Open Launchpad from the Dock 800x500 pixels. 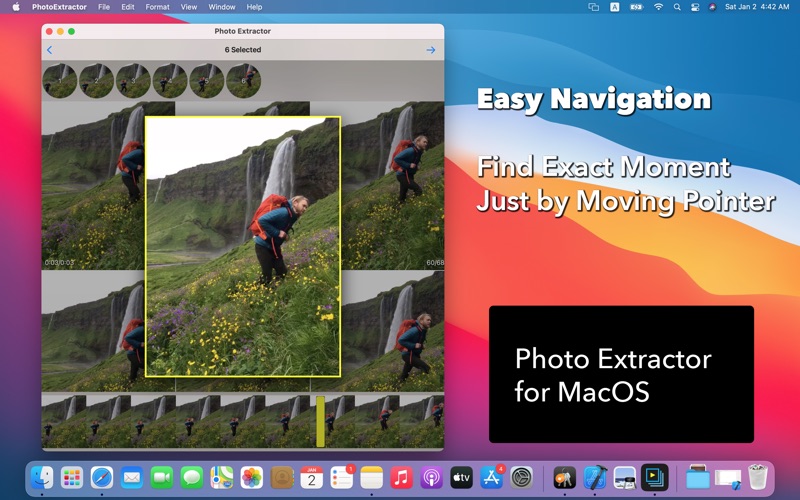click(72, 478)
